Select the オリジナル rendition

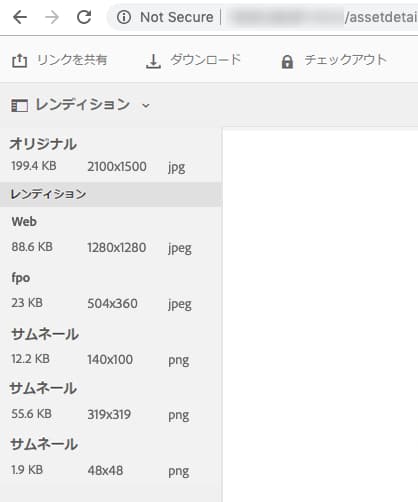click(43, 144)
